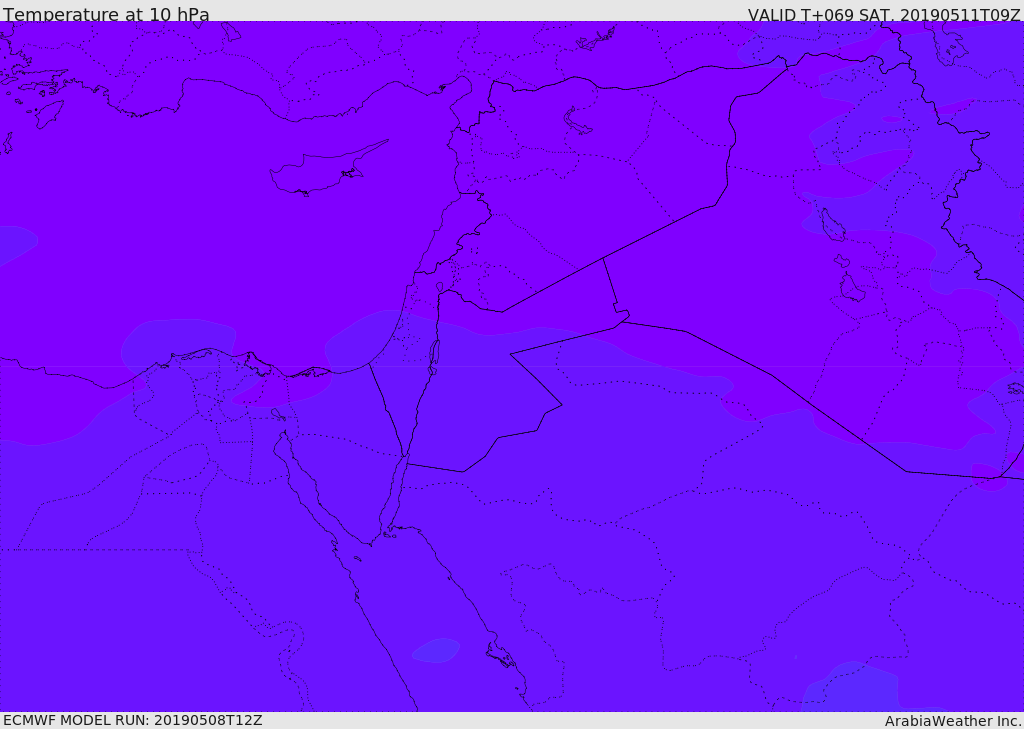Click the 'ECMWF MODEL RUN: 20190508T12Z' text
Screen dimensions: 1024x729
pos(133,721)
